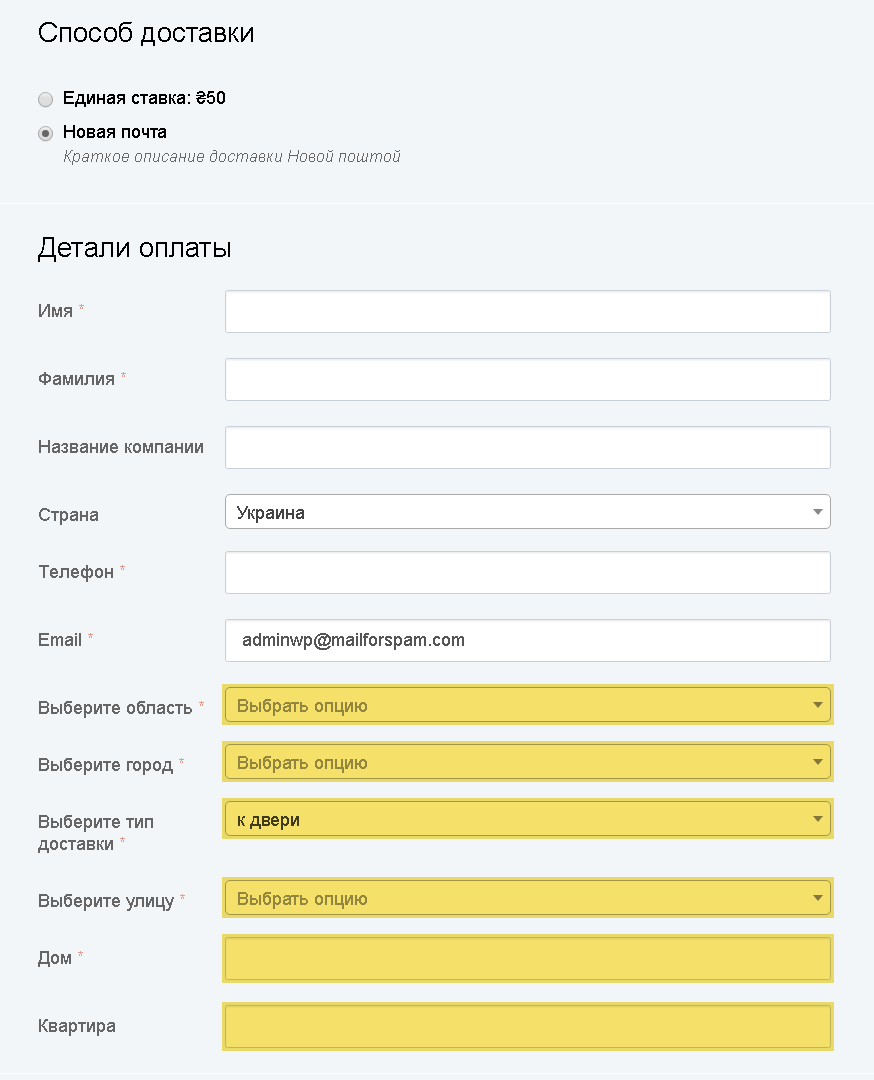Expand the Выберите улицу dropdown

point(528,897)
